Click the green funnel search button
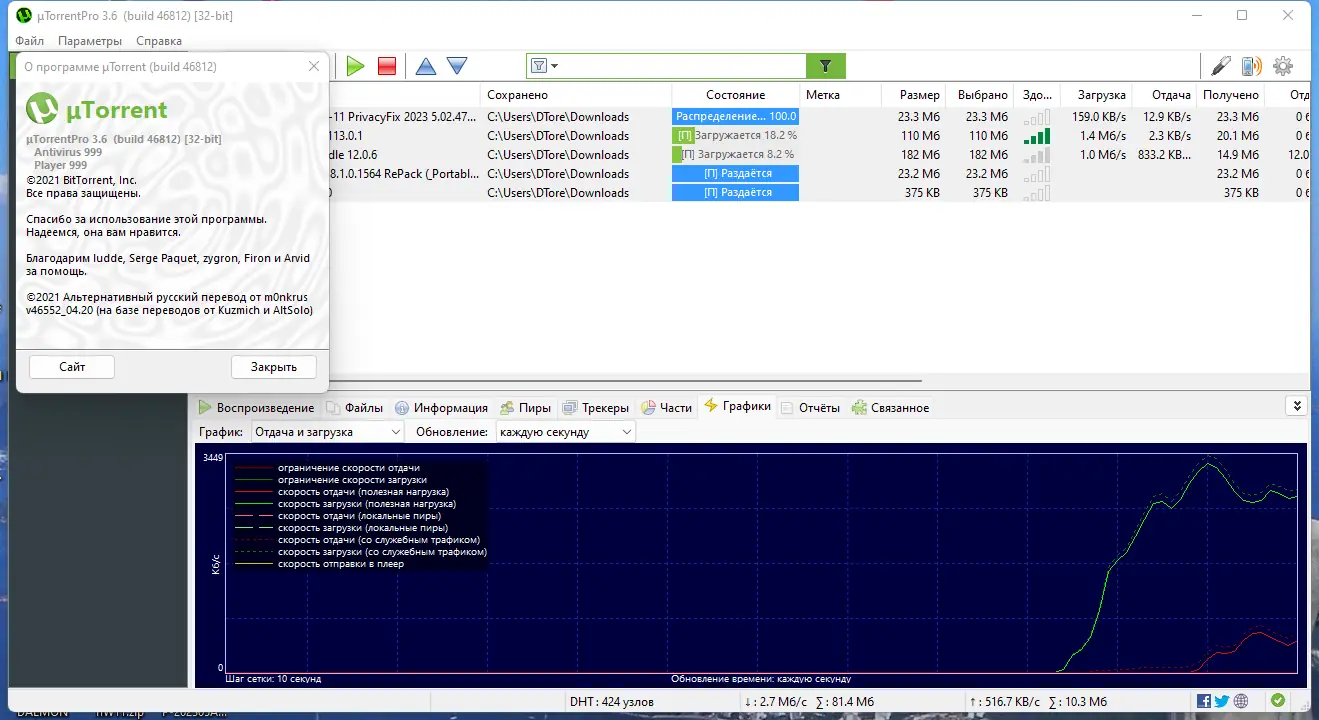1319x720 pixels. pos(826,66)
